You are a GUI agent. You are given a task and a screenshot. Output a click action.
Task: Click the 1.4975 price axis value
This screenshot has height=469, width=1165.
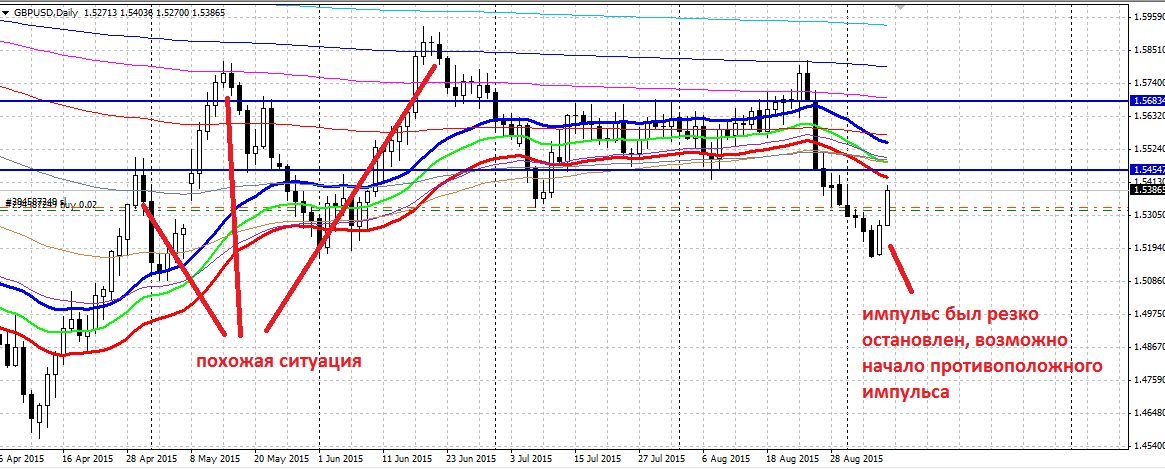[x=1149, y=314]
